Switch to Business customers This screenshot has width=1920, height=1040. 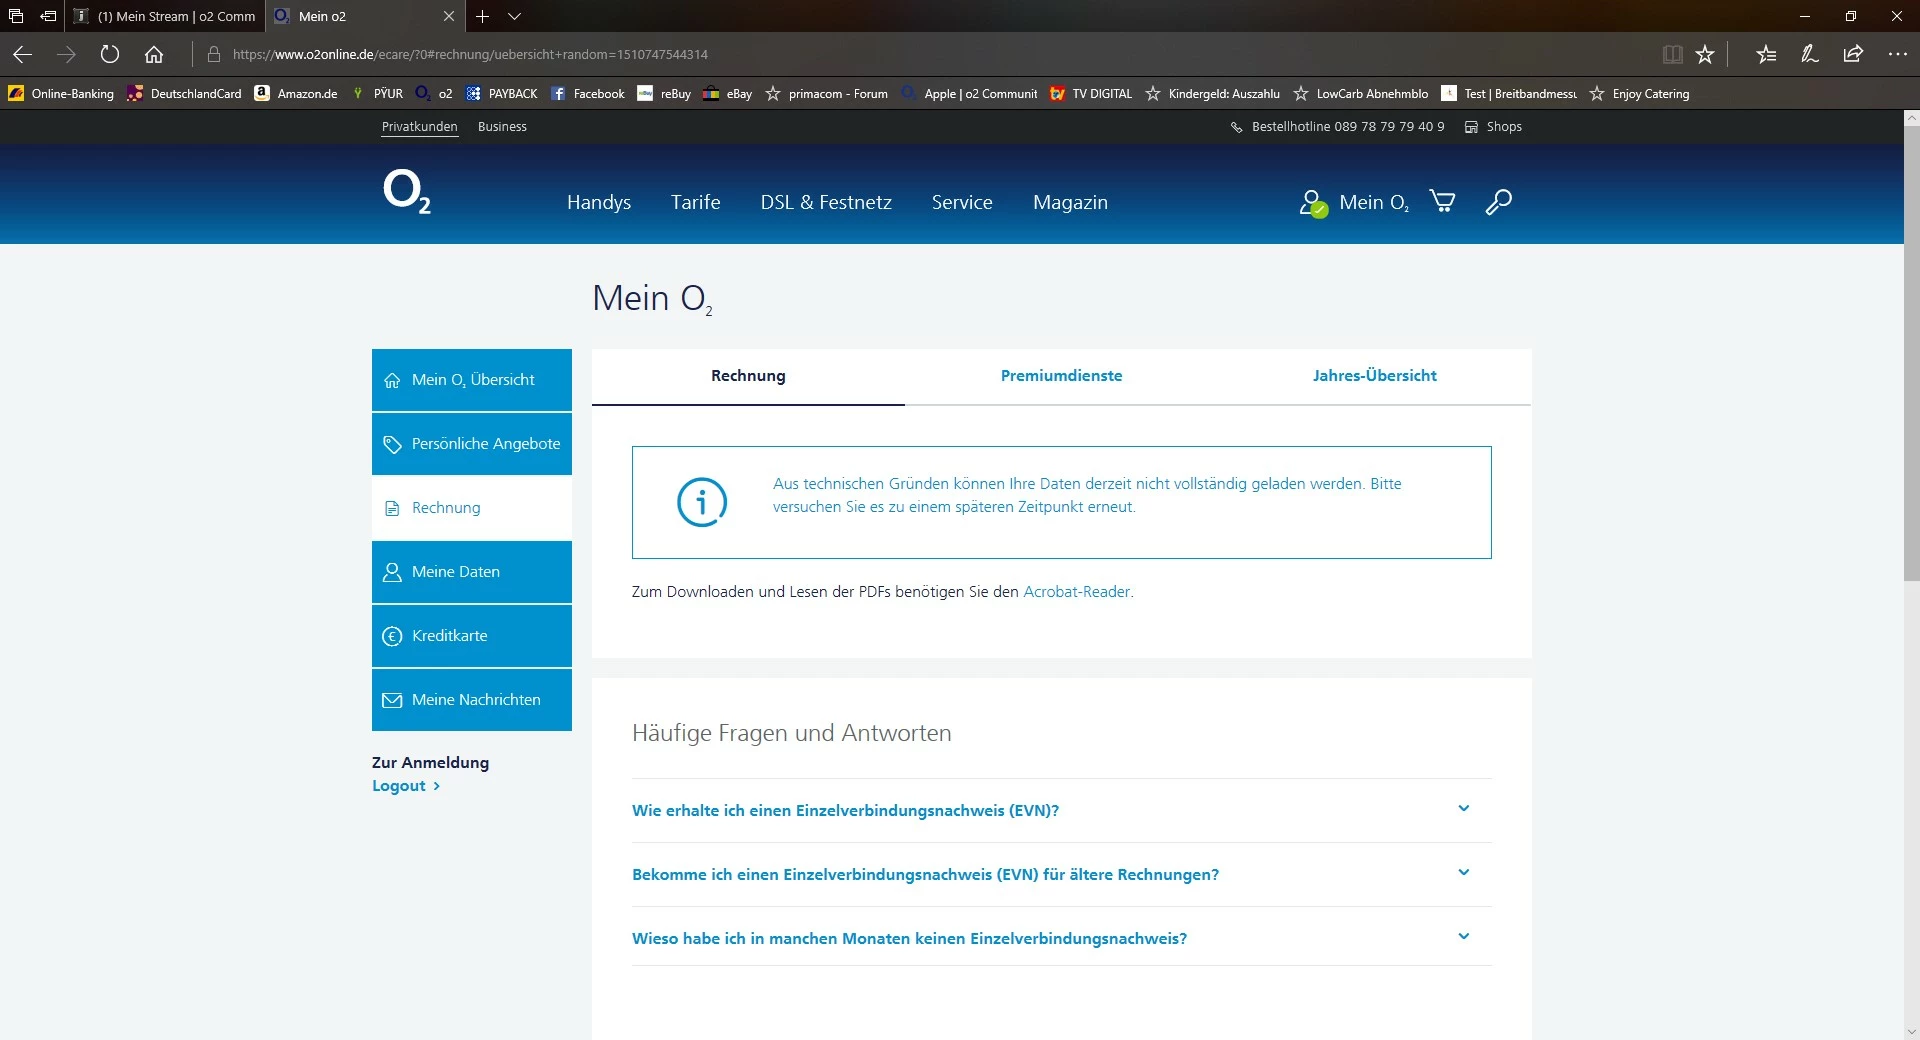(x=502, y=127)
